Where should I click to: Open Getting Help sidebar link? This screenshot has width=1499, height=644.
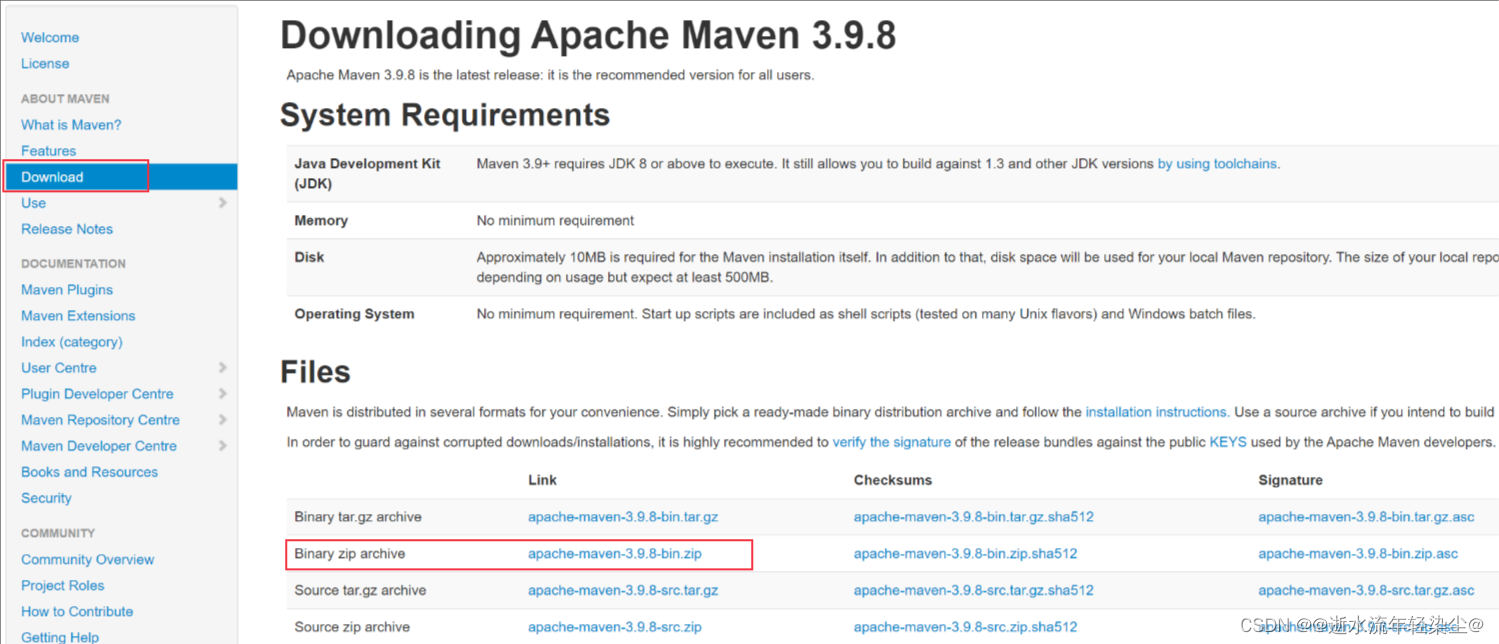[60, 637]
